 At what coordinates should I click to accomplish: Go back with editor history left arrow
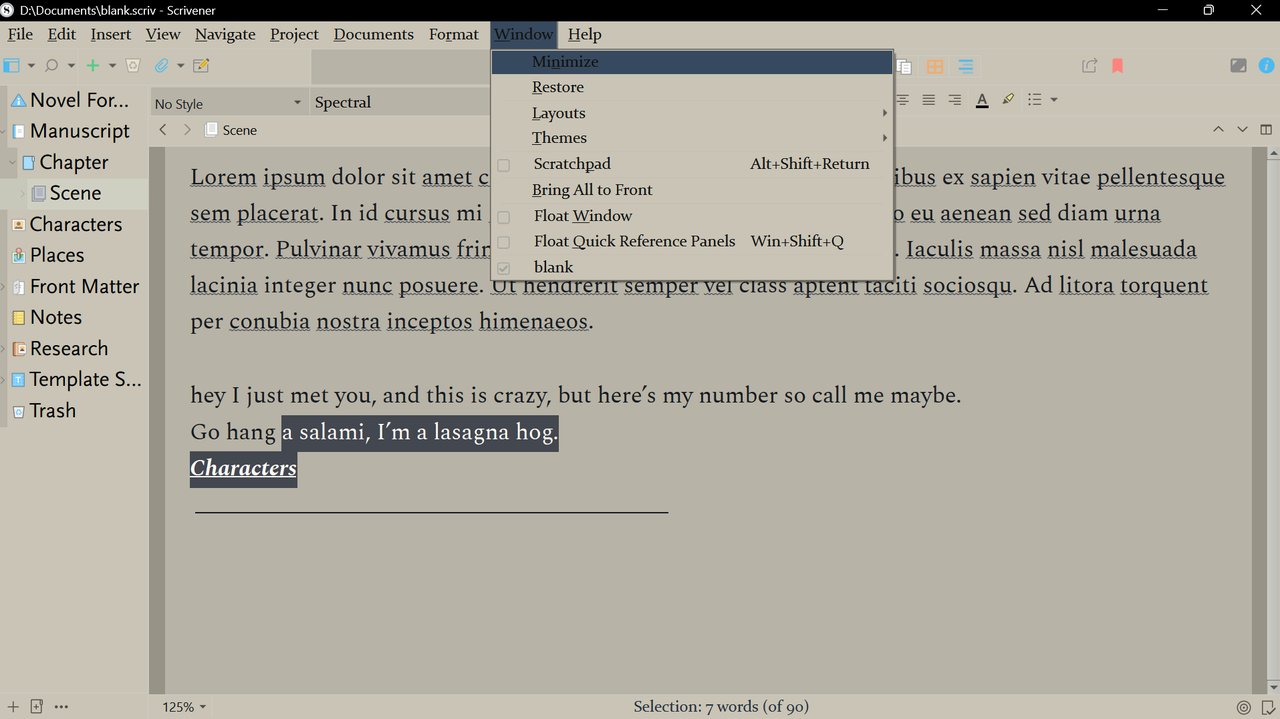pyautogui.click(x=163, y=130)
